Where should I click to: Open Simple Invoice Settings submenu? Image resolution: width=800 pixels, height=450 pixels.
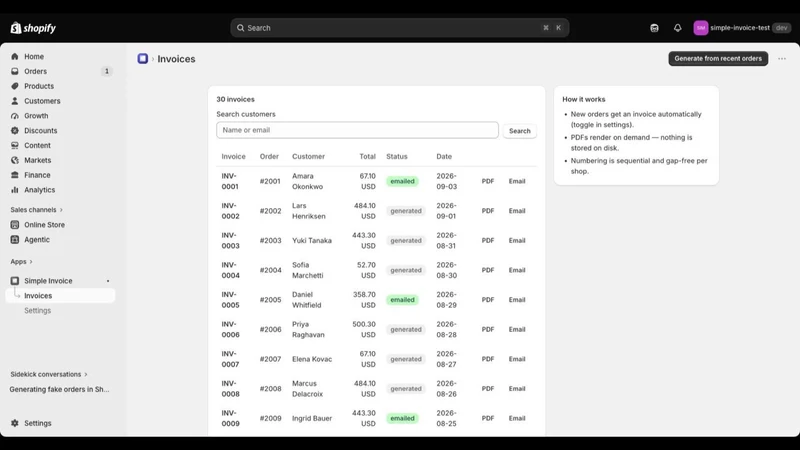pos(38,310)
